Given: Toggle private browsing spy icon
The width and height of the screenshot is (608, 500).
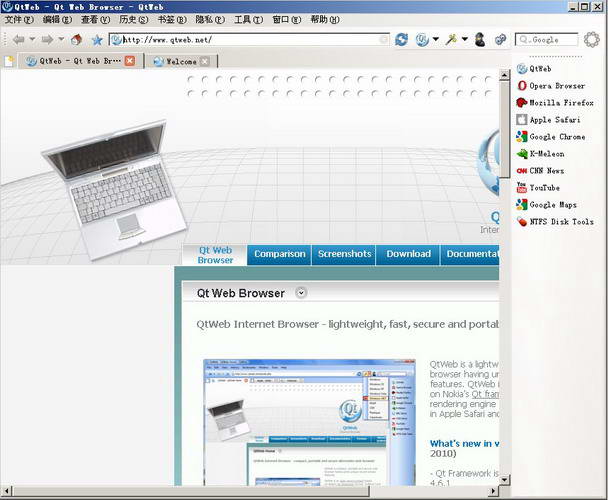Looking at the screenshot, I should [x=480, y=40].
